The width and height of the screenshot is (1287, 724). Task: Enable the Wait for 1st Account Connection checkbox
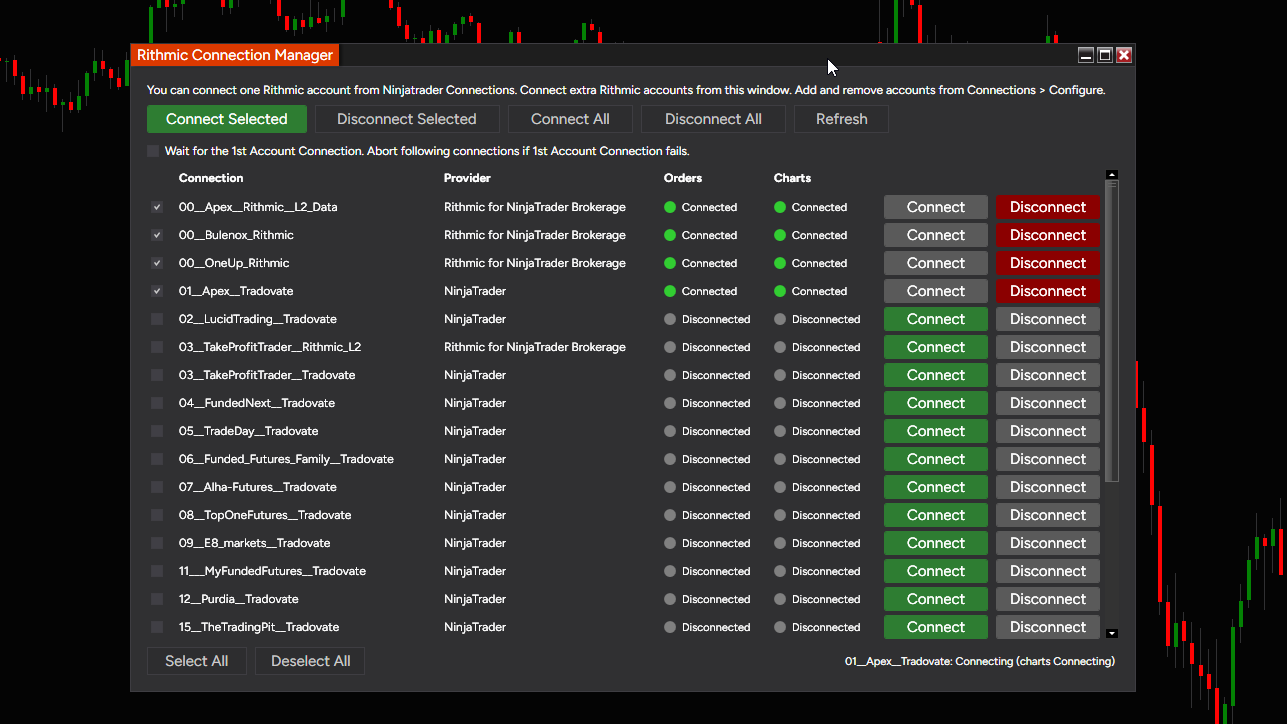153,151
